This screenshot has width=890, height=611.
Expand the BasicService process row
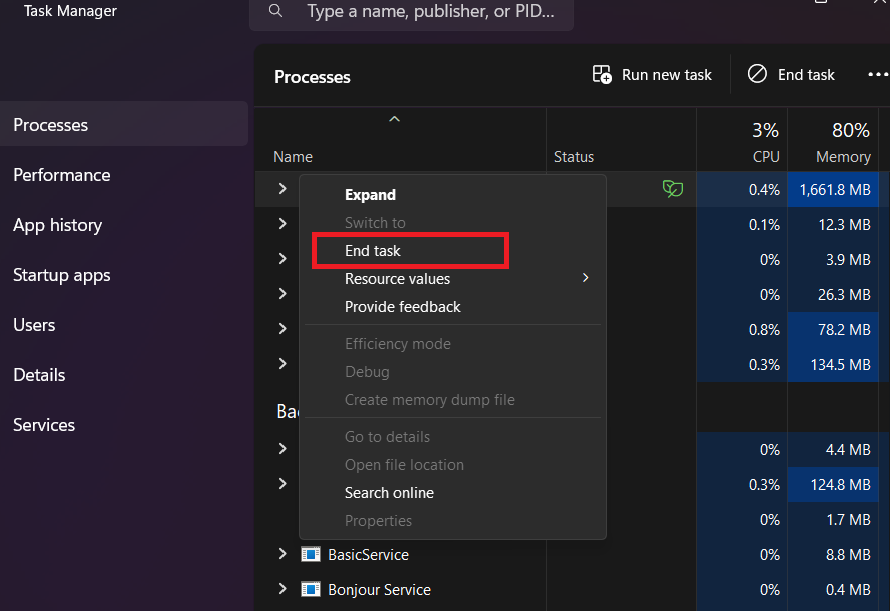pos(282,554)
